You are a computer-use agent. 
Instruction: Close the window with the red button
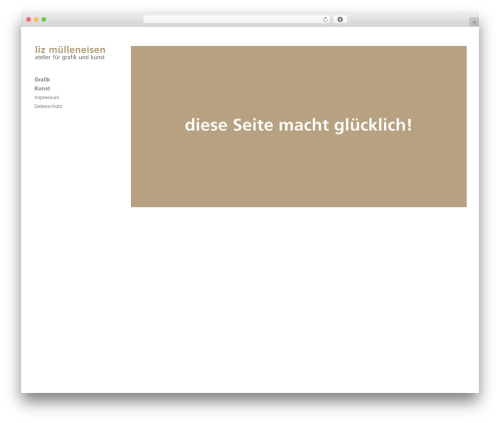point(29,20)
